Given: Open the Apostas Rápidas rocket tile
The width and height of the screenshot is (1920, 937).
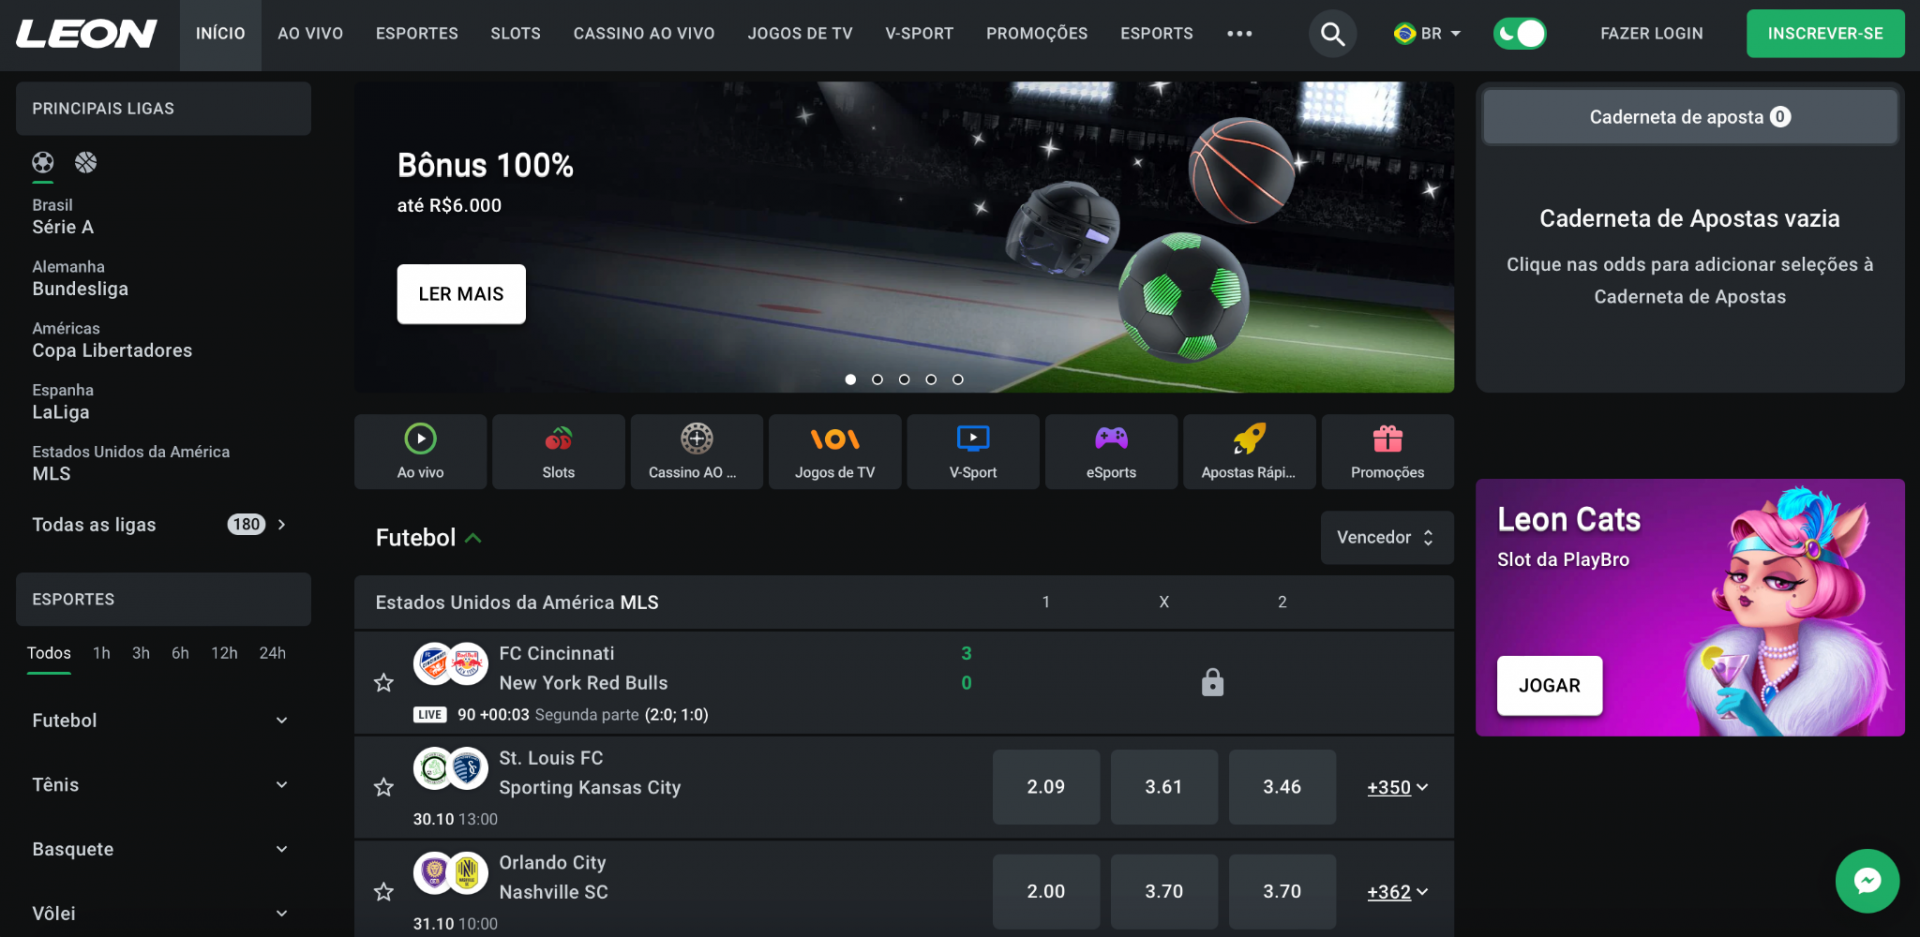Looking at the screenshot, I should pos(1249,452).
